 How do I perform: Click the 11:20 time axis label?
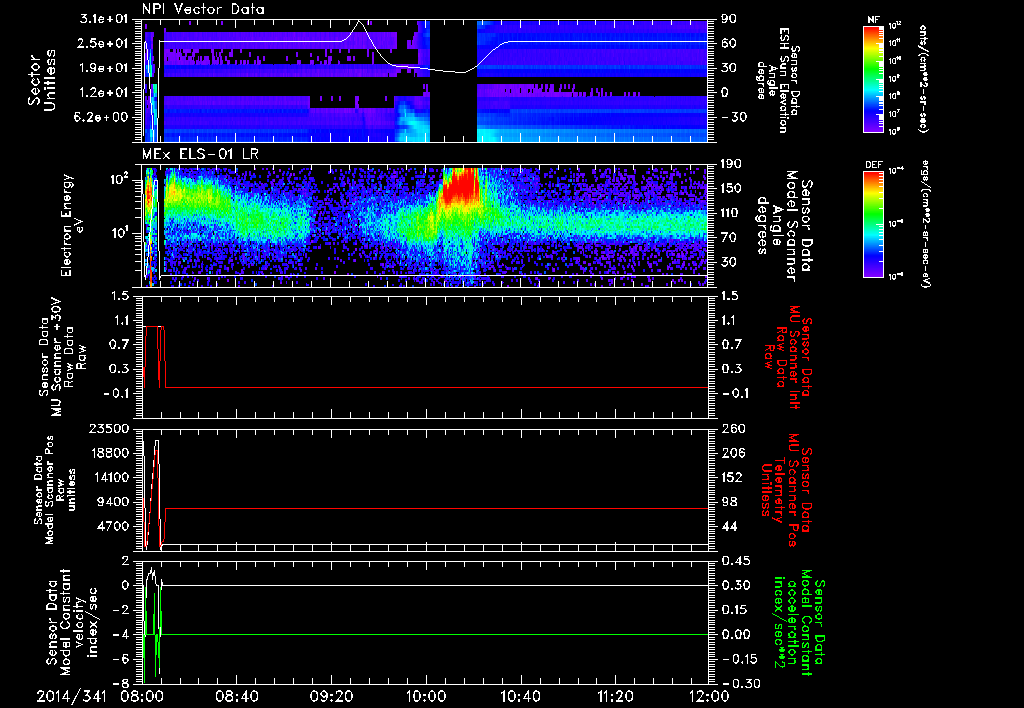click(x=615, y=696)
